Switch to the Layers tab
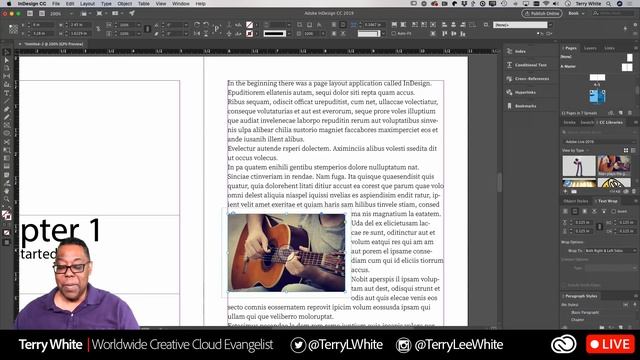The height and width of the screenshot is (360, 640). pos(590,48)
